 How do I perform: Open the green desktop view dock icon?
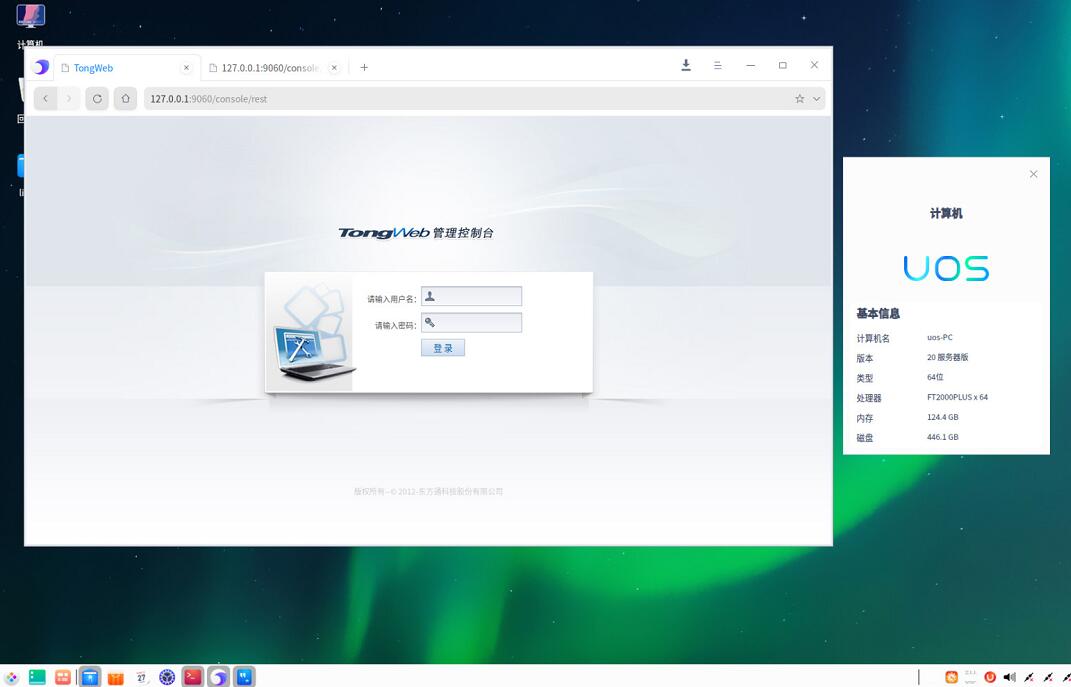(37, 677)
